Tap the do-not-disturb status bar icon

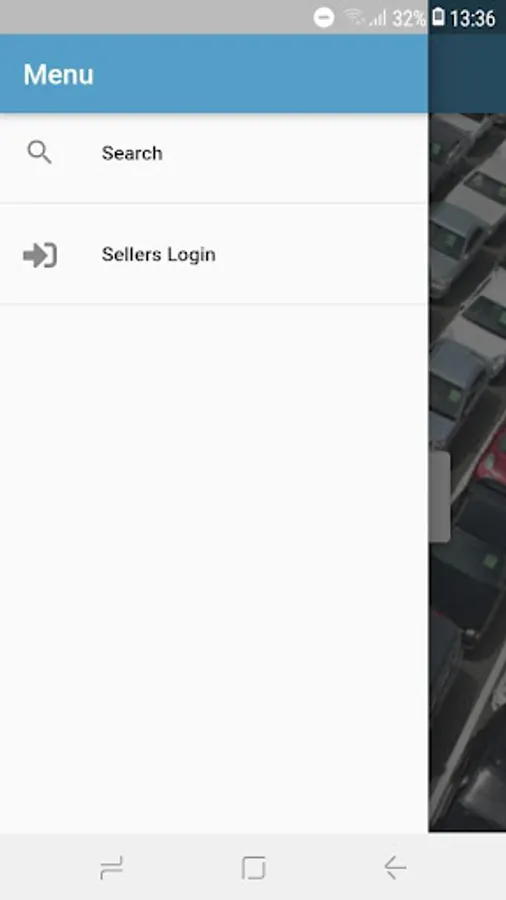pos(324,18)
